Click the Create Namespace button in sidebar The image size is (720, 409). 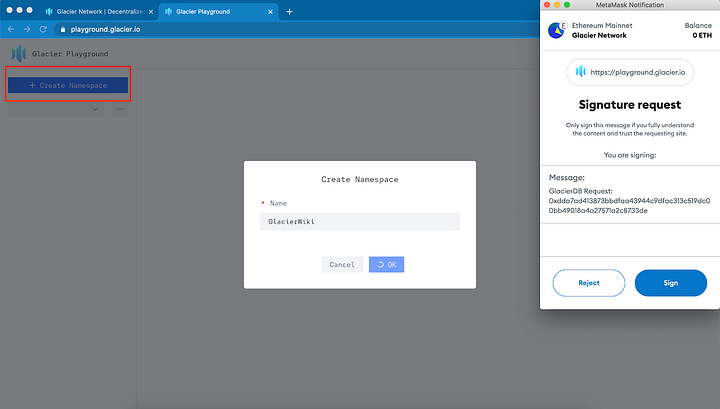click(x=68, y=85)
